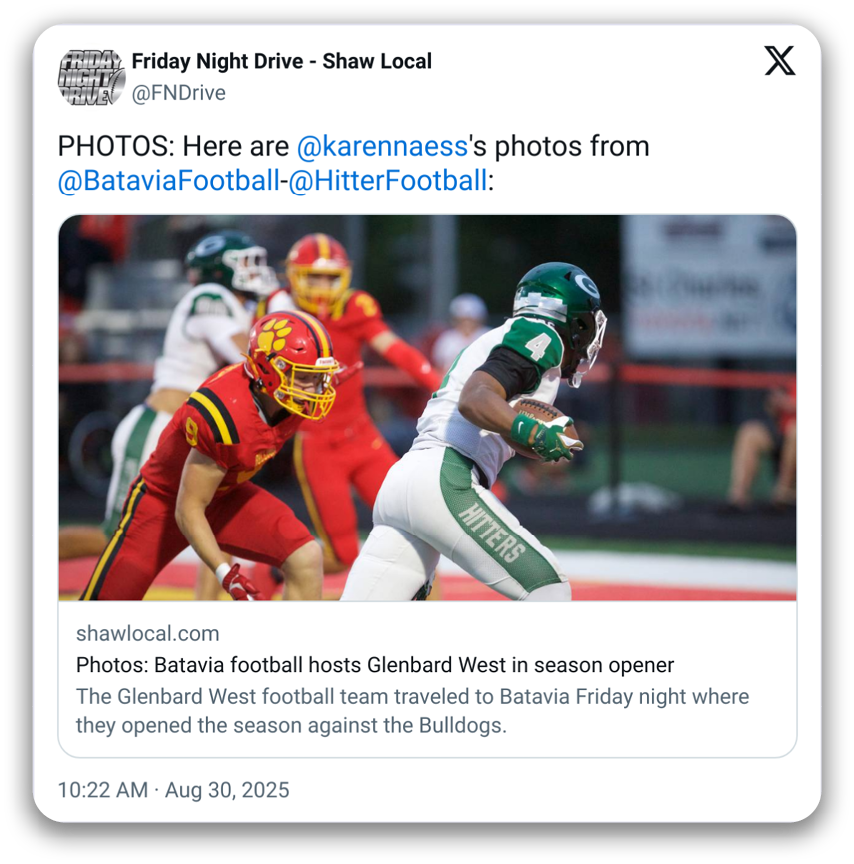Click the X logo icon
The image size is (854, 864).
click(780, 61)
